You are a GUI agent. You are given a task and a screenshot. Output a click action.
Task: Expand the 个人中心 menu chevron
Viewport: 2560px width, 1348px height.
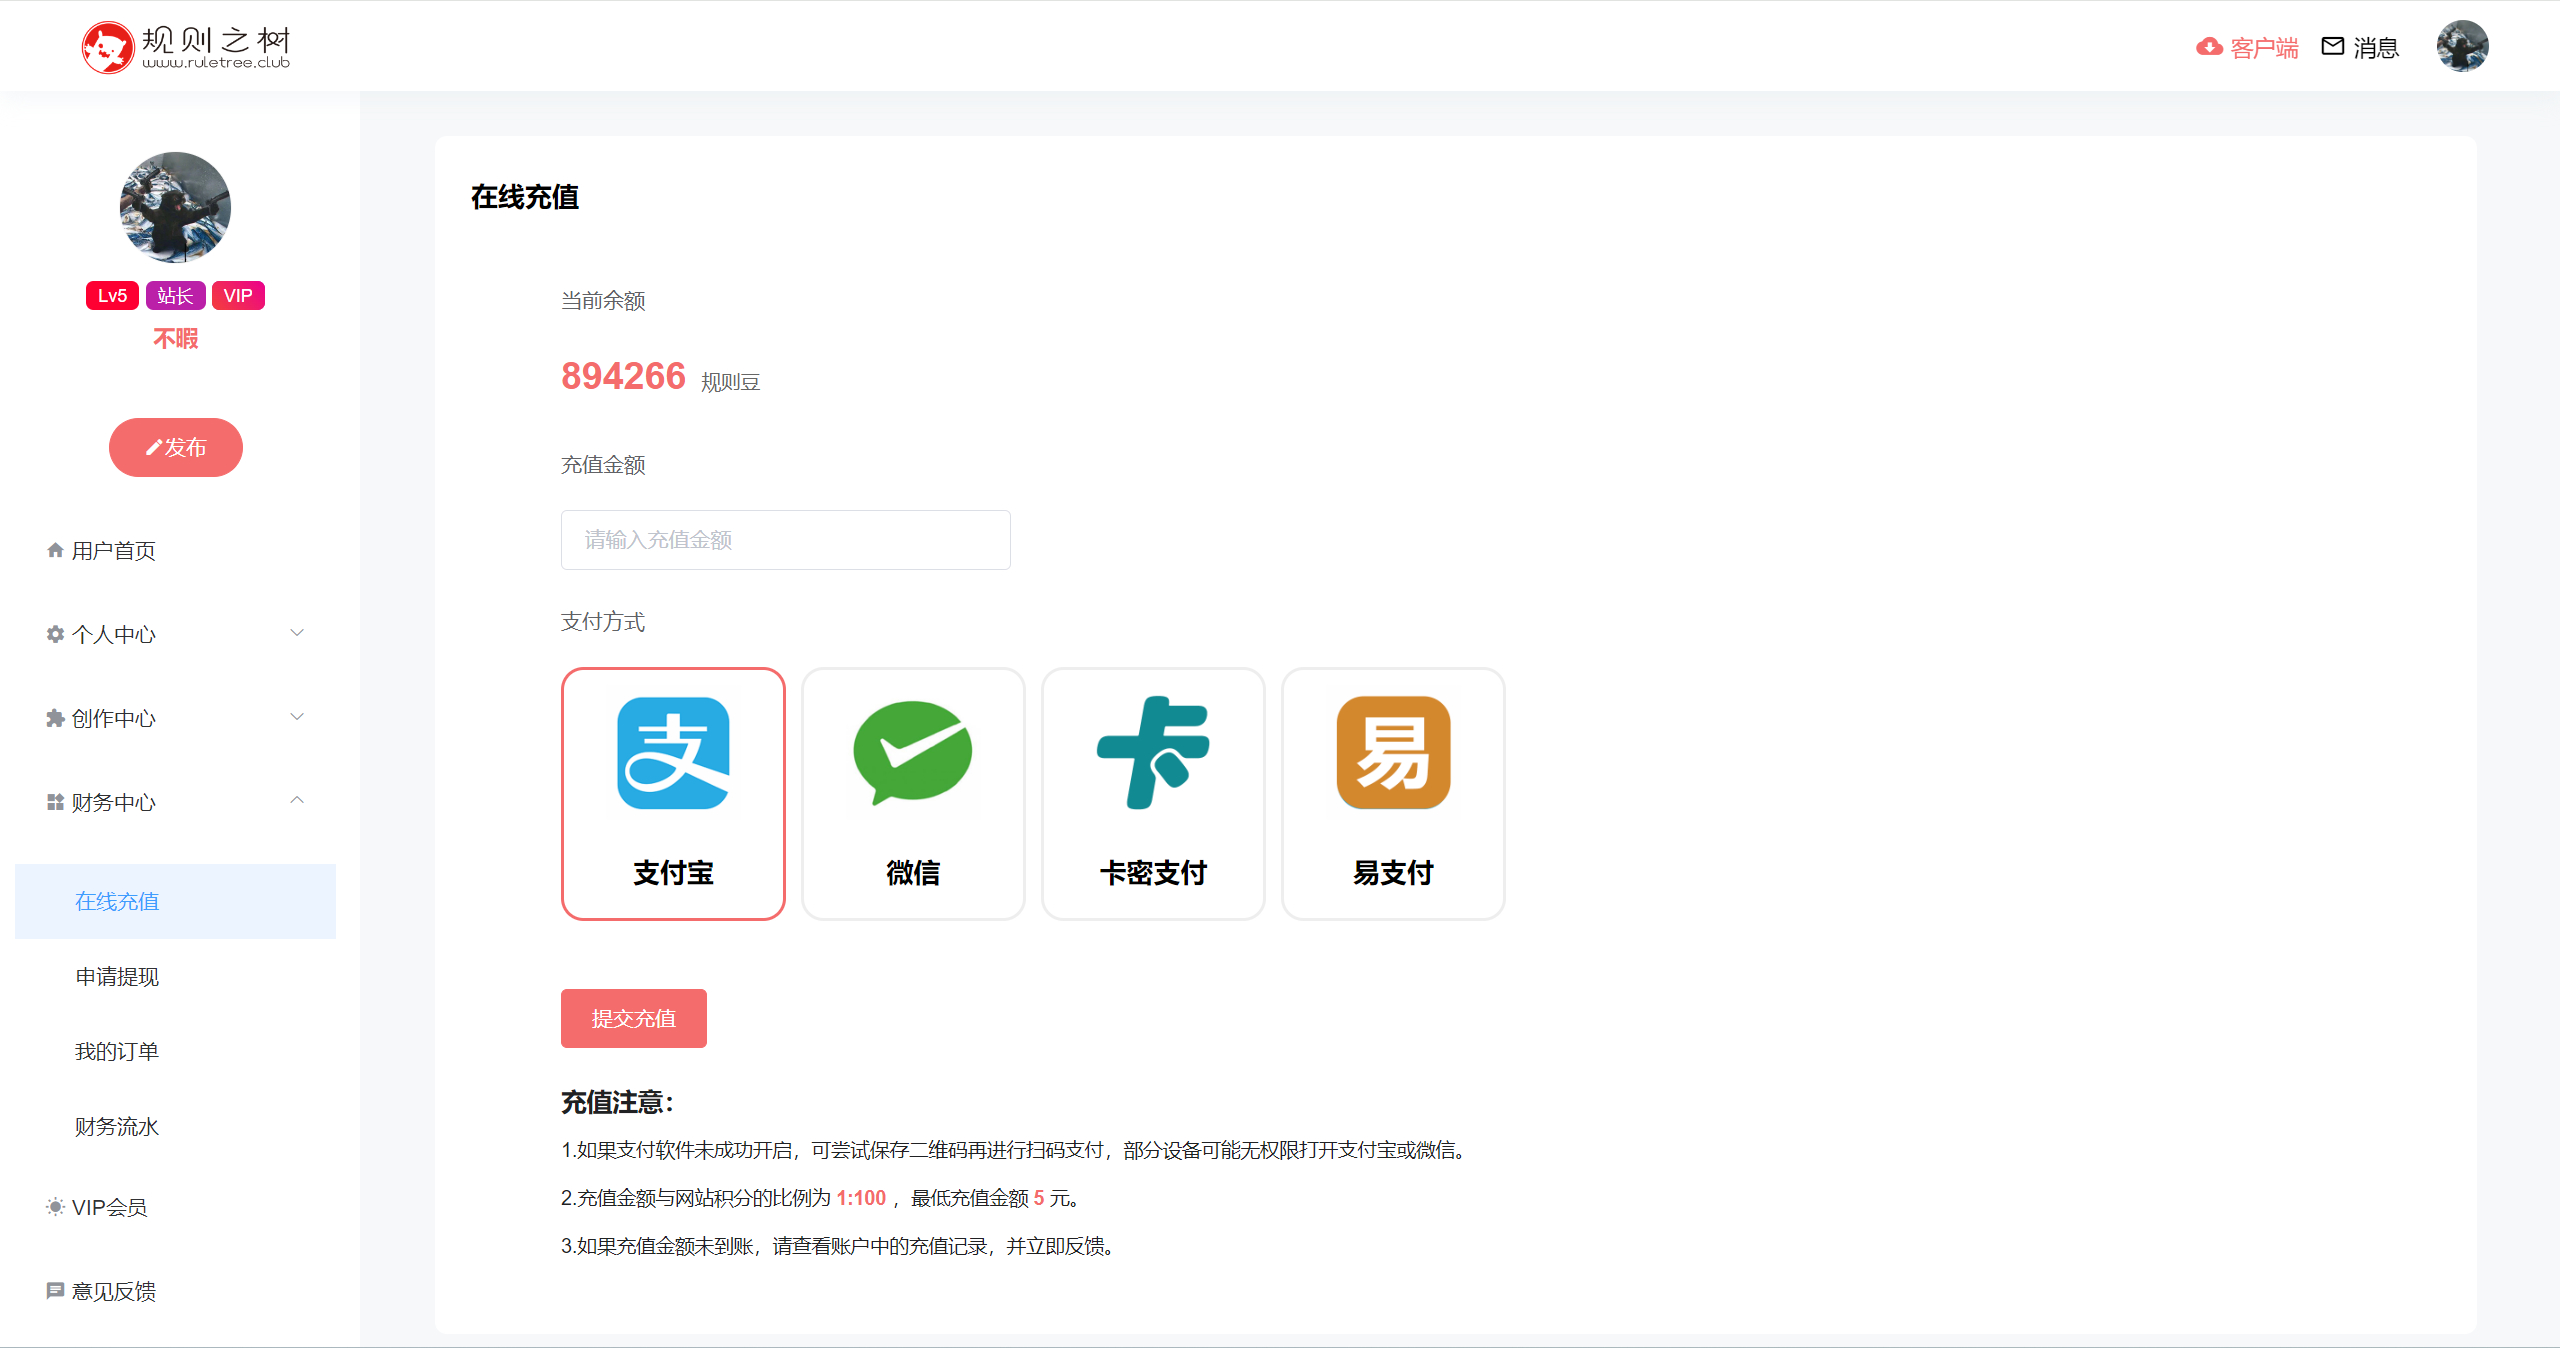[297, 633]
